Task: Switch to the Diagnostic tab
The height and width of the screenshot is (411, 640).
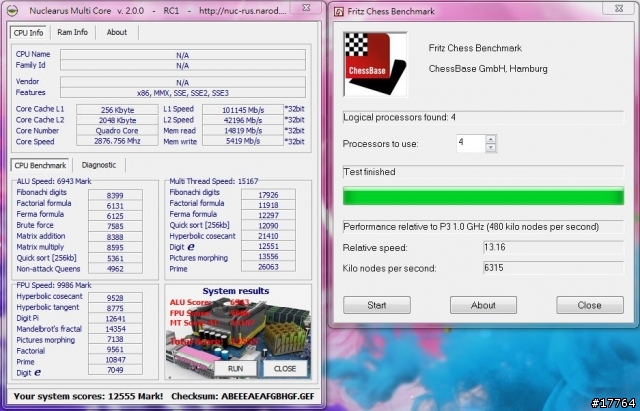Action: pyautogui.click(x=99, y=165)
